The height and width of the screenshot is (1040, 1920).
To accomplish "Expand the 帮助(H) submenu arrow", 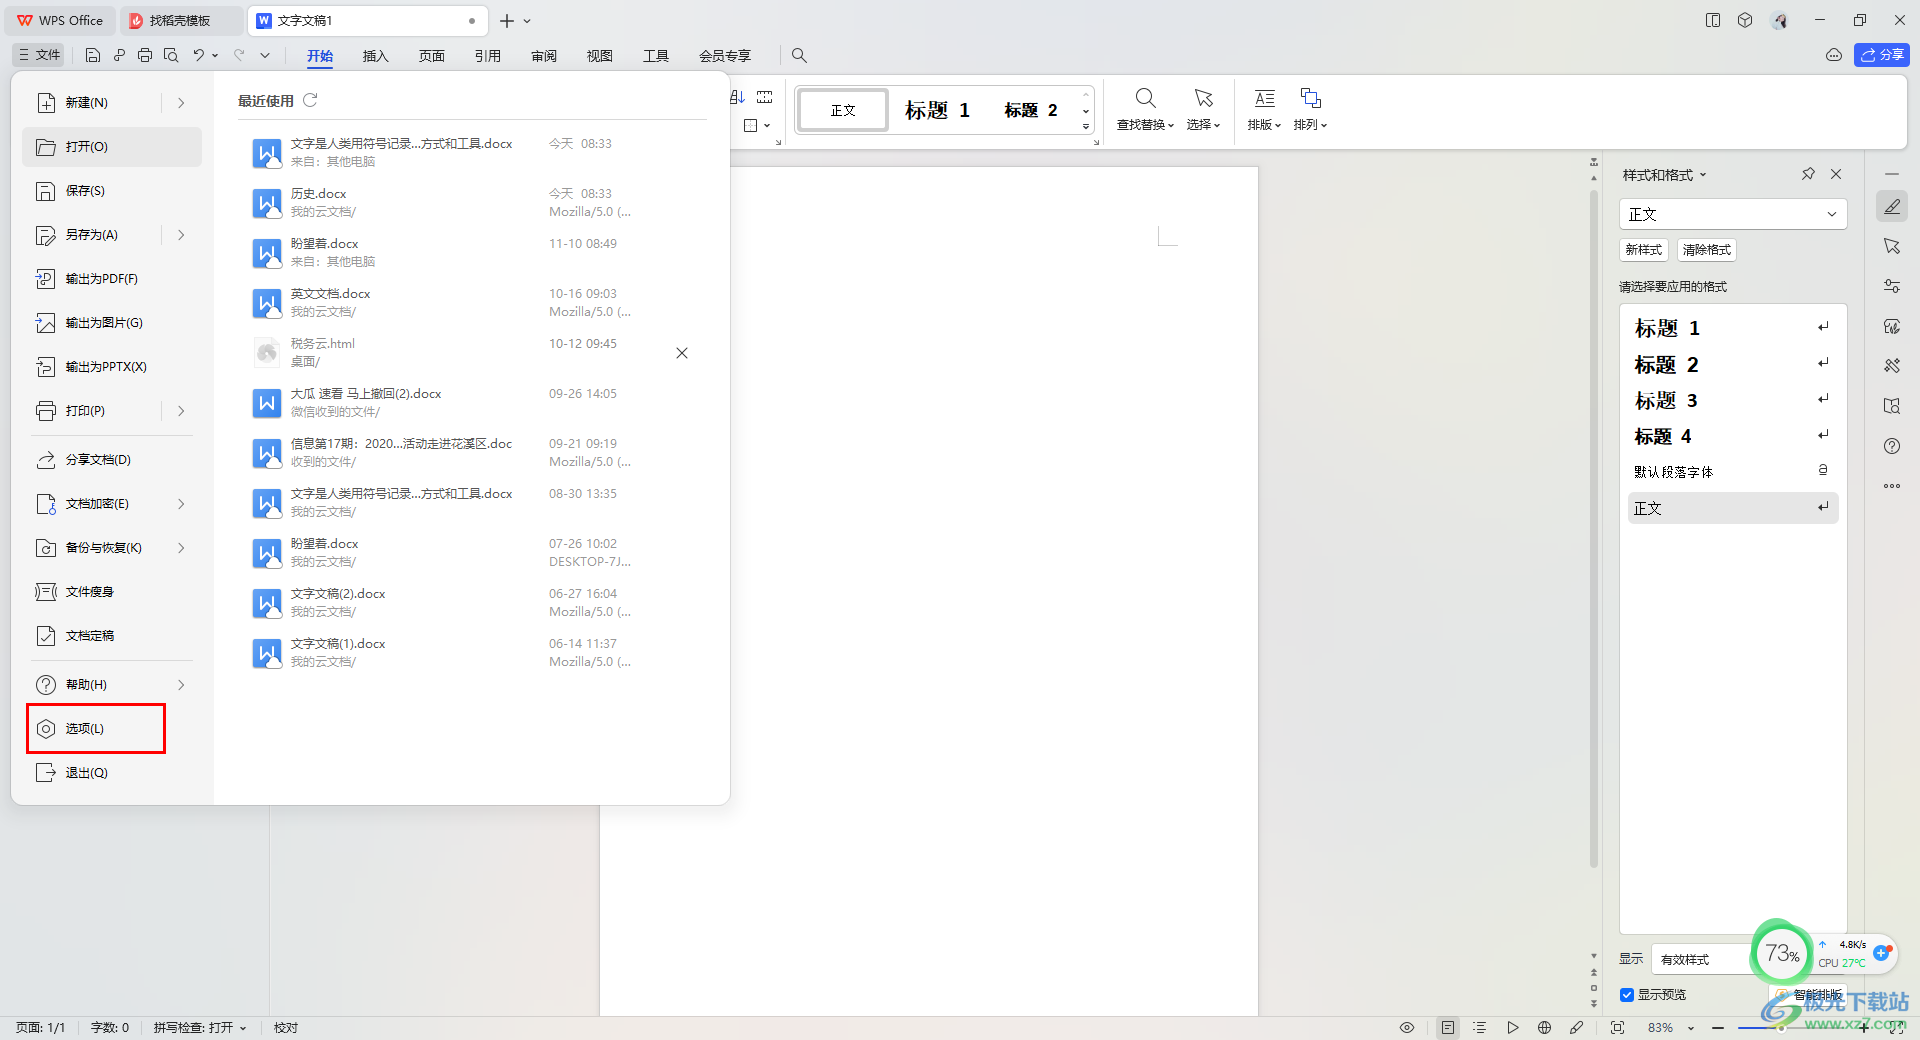I will [x=181, y=685].
